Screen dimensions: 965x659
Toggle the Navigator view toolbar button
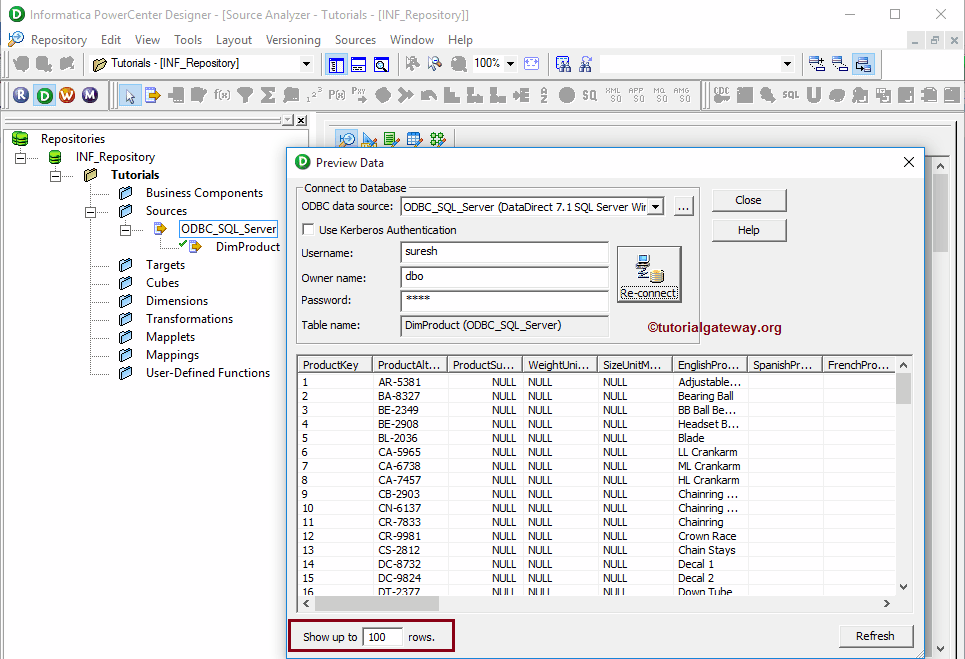coord(336,64)
